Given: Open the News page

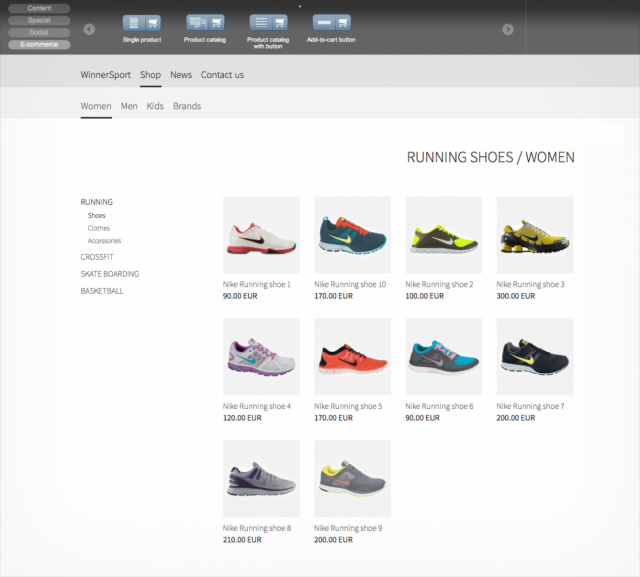Looking at the screenshot, I should click(x=181, y=75).
